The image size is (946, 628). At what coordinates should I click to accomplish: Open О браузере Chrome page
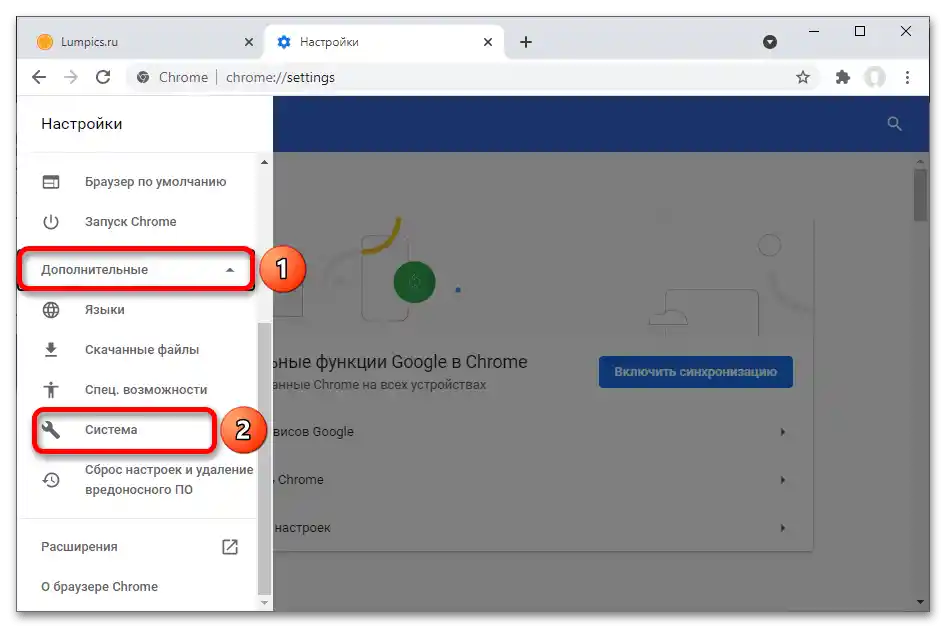138,586
